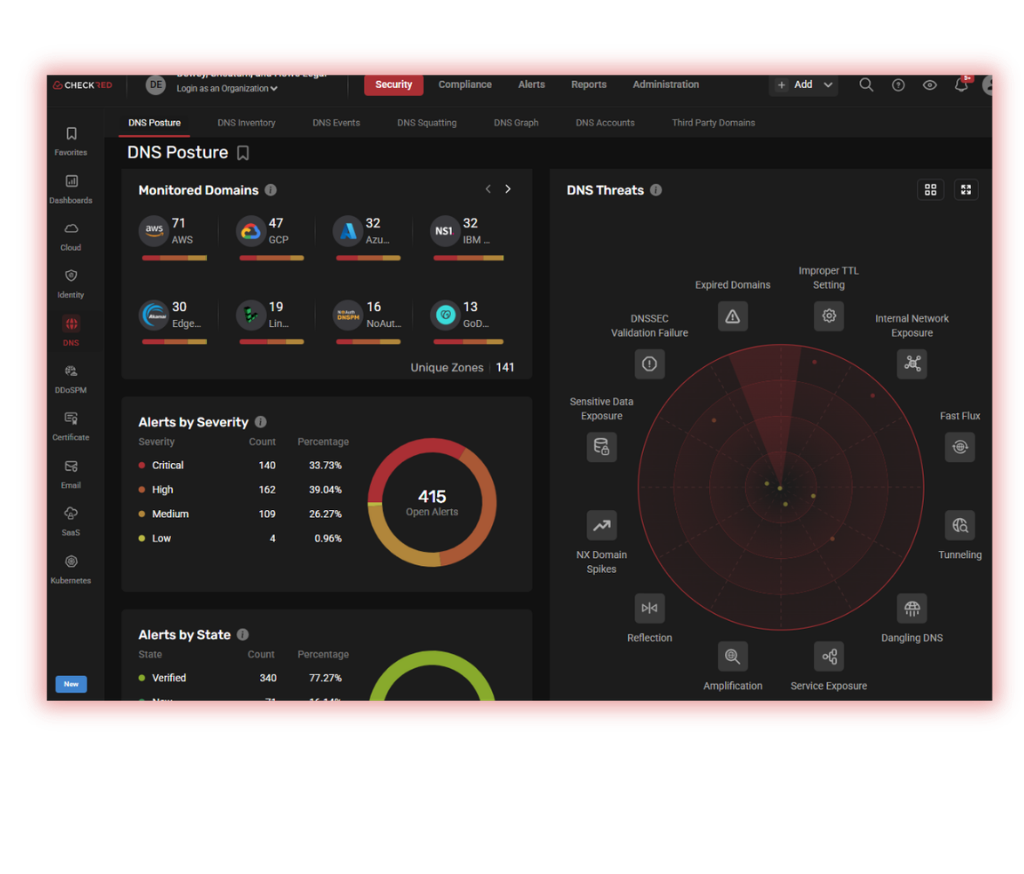Click the Reflection threat icon
The height and width of the screenshot is (874, 1024).
point(650,608)
